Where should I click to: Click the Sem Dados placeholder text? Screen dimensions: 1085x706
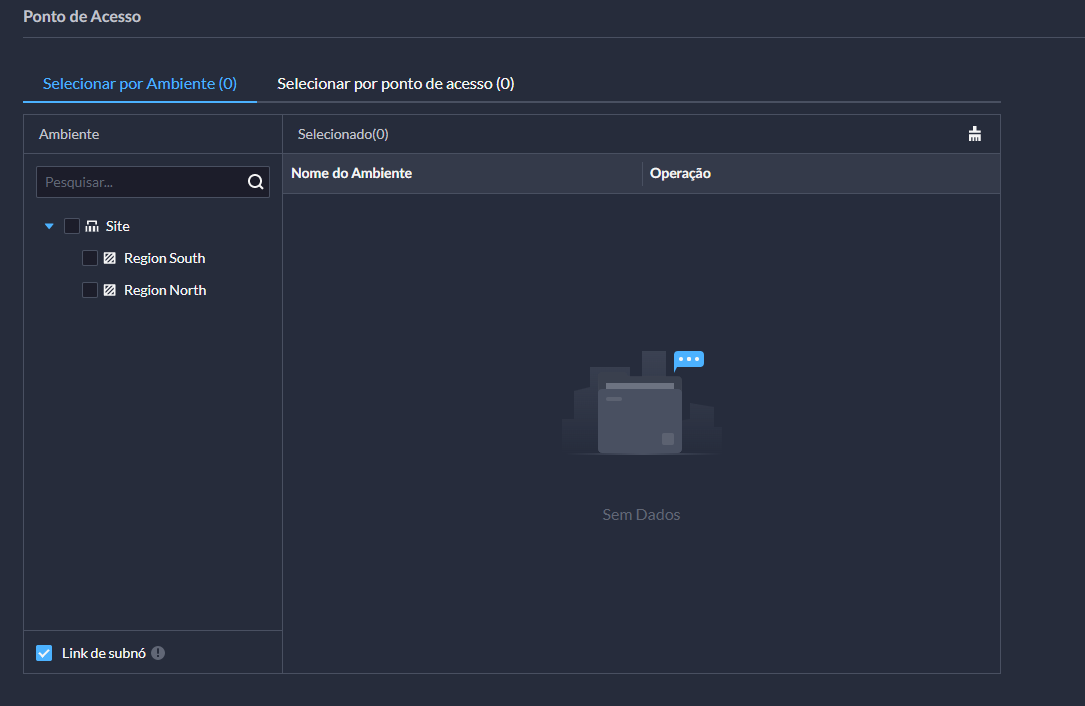(641, 514)
